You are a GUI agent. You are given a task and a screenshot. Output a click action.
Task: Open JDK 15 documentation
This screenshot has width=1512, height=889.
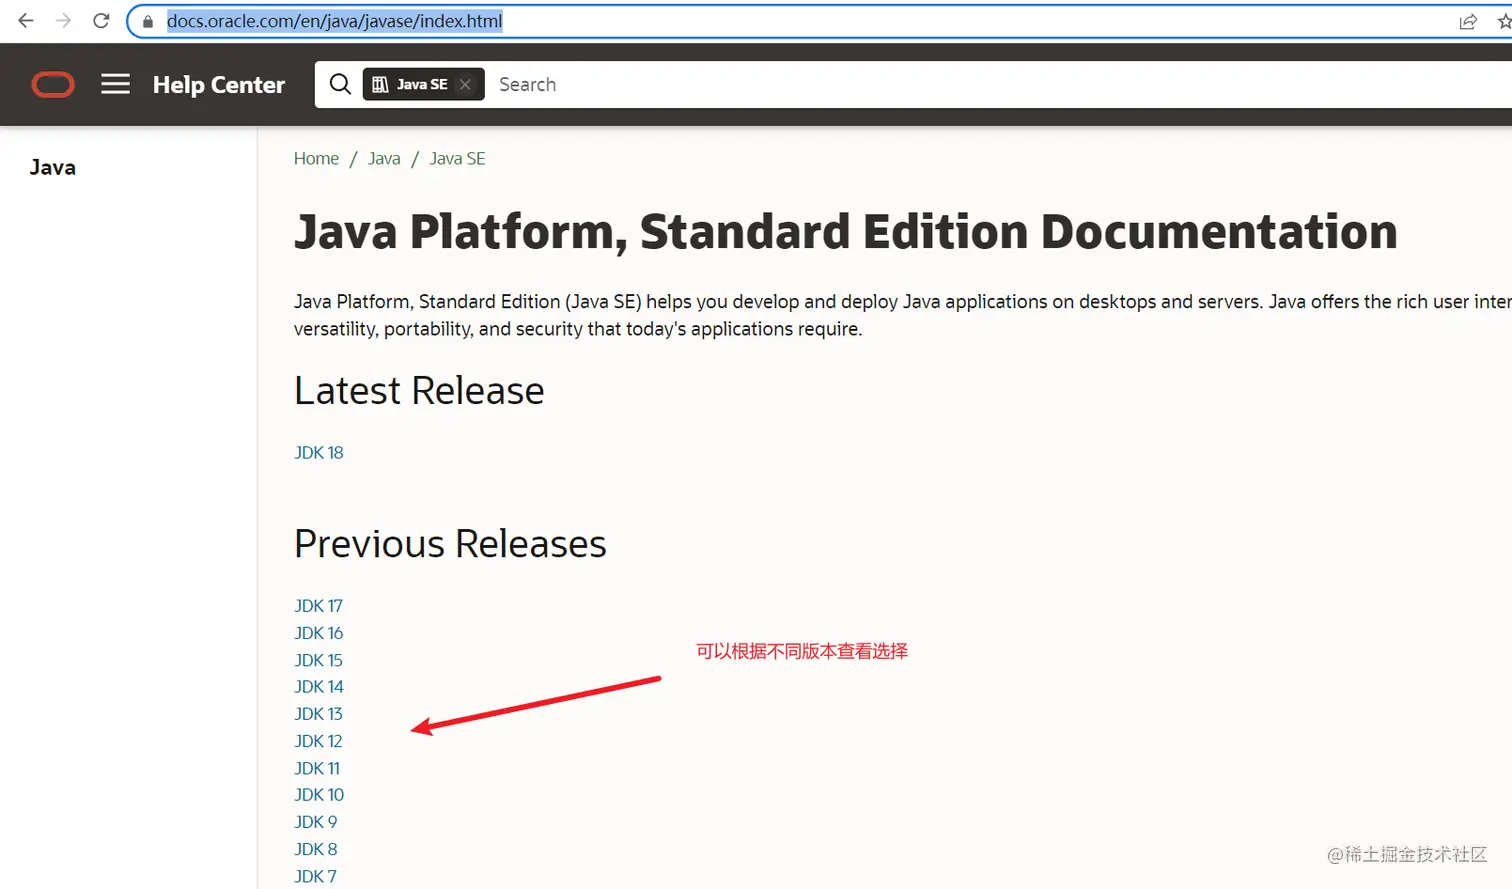(318, 659)
